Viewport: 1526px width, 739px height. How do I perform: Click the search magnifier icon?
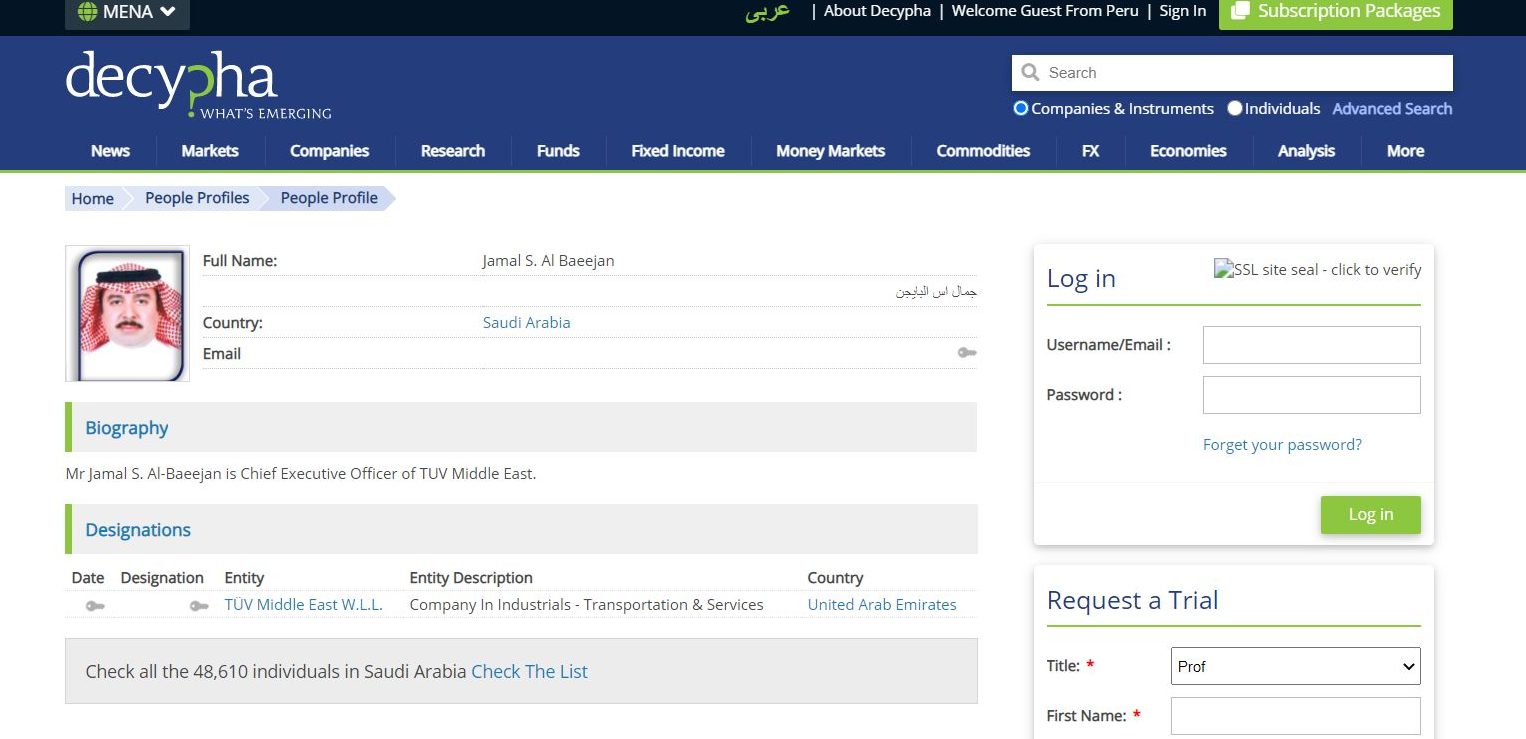(x=1030, y=73)
